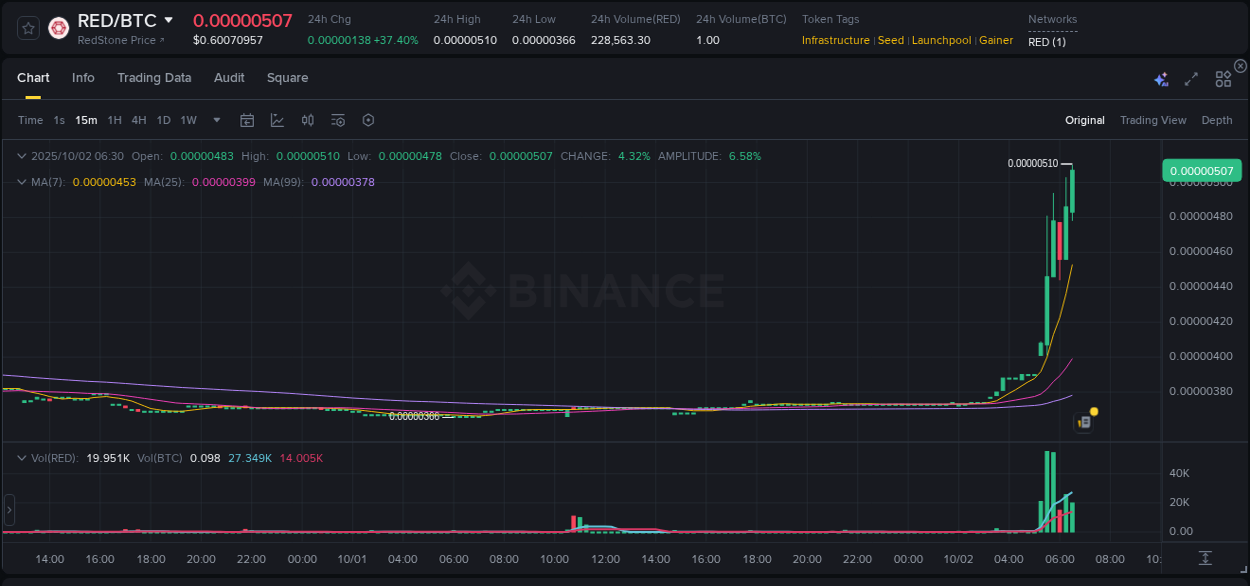
Task: Switch chart mode to Trading View
Action: 1152,120
